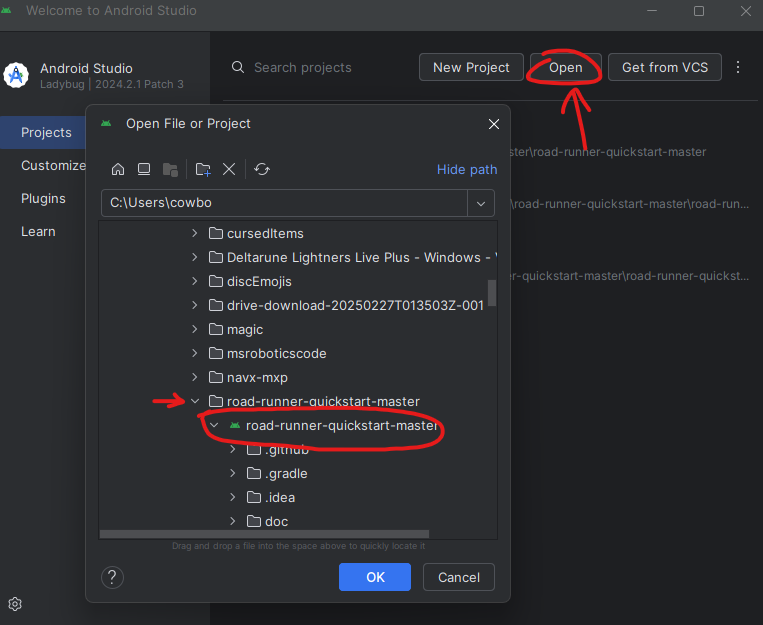Click the Cancel button
The width and height of the screenshot is (763, 625).
point(459,577)
